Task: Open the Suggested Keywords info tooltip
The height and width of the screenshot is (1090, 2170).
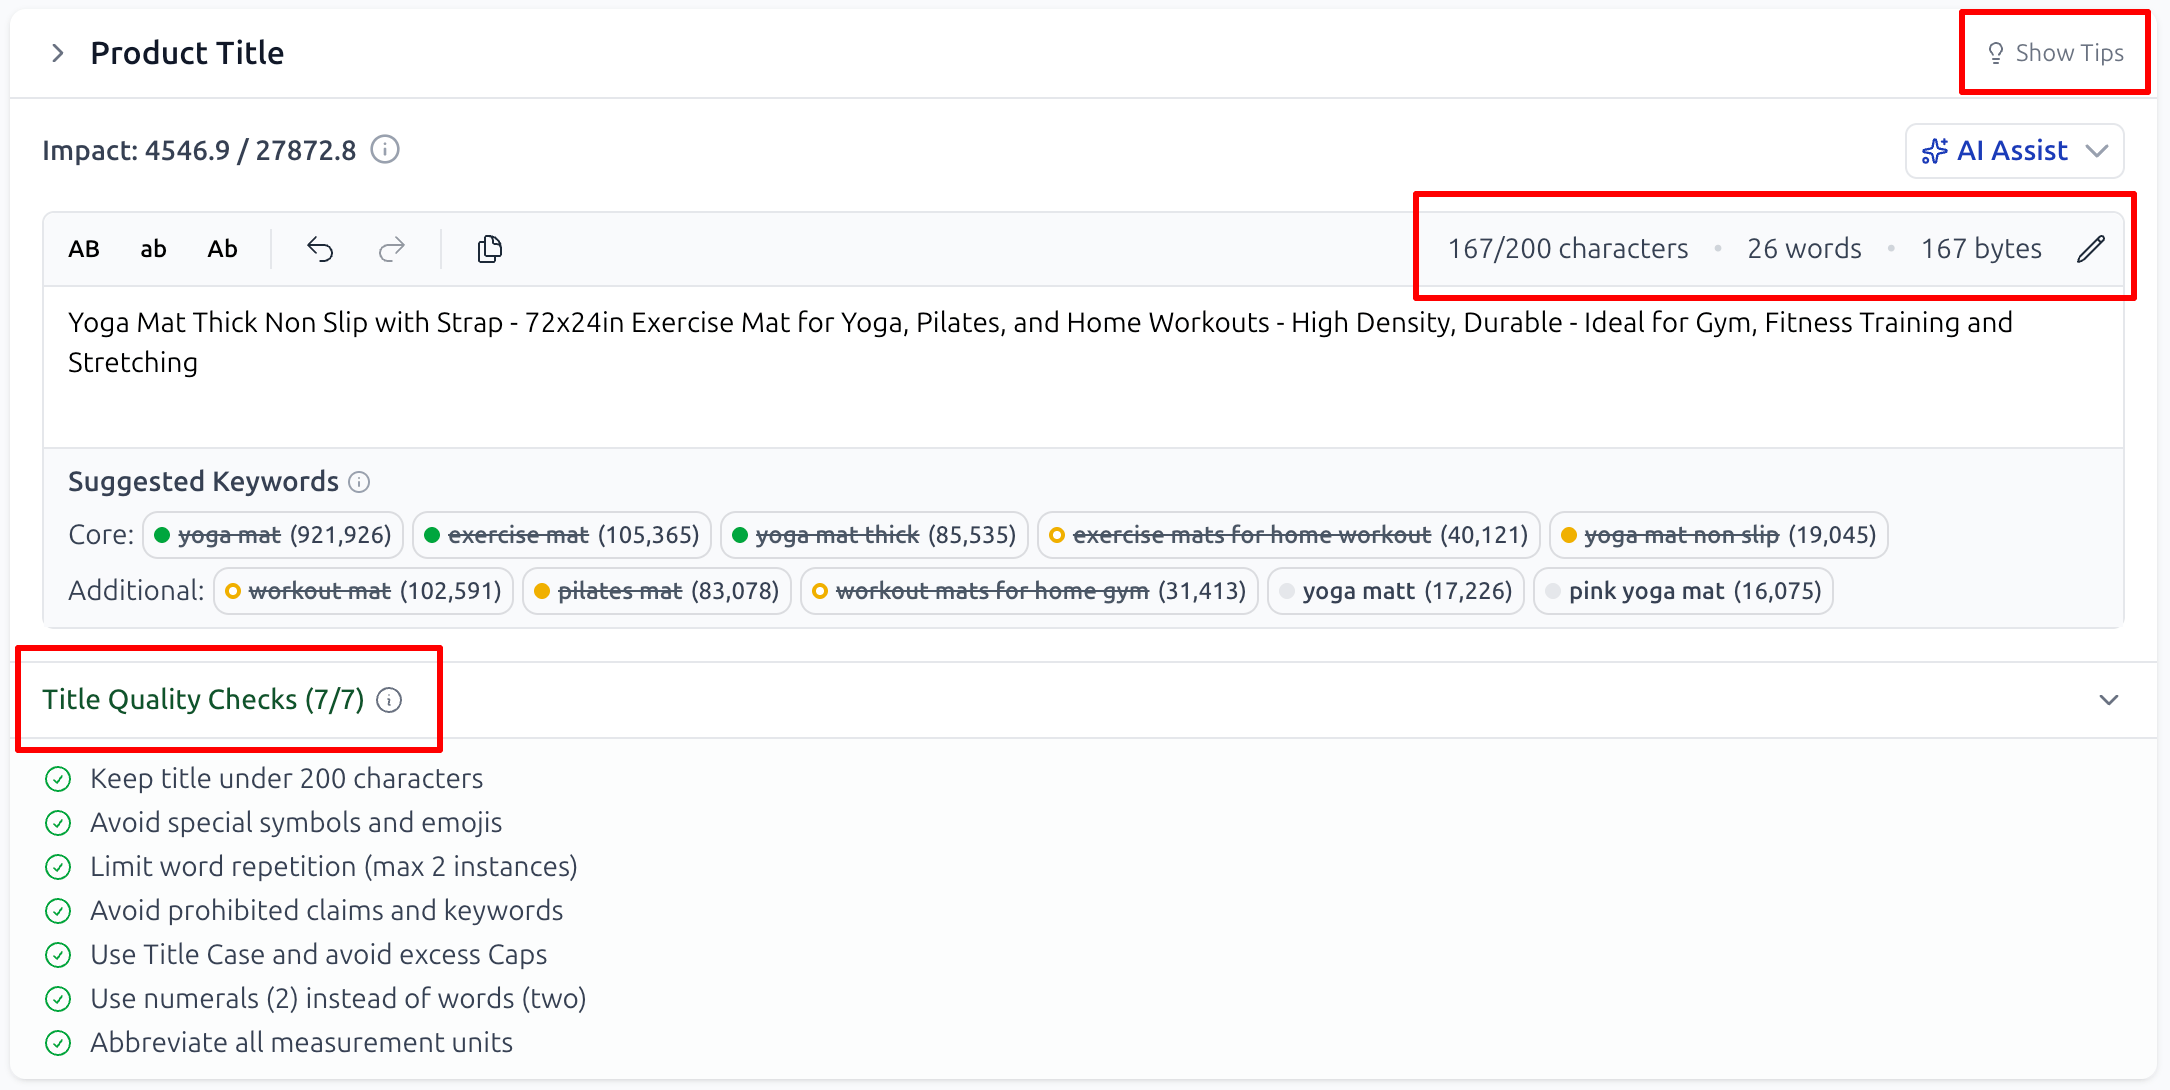Action: point(360,481)
